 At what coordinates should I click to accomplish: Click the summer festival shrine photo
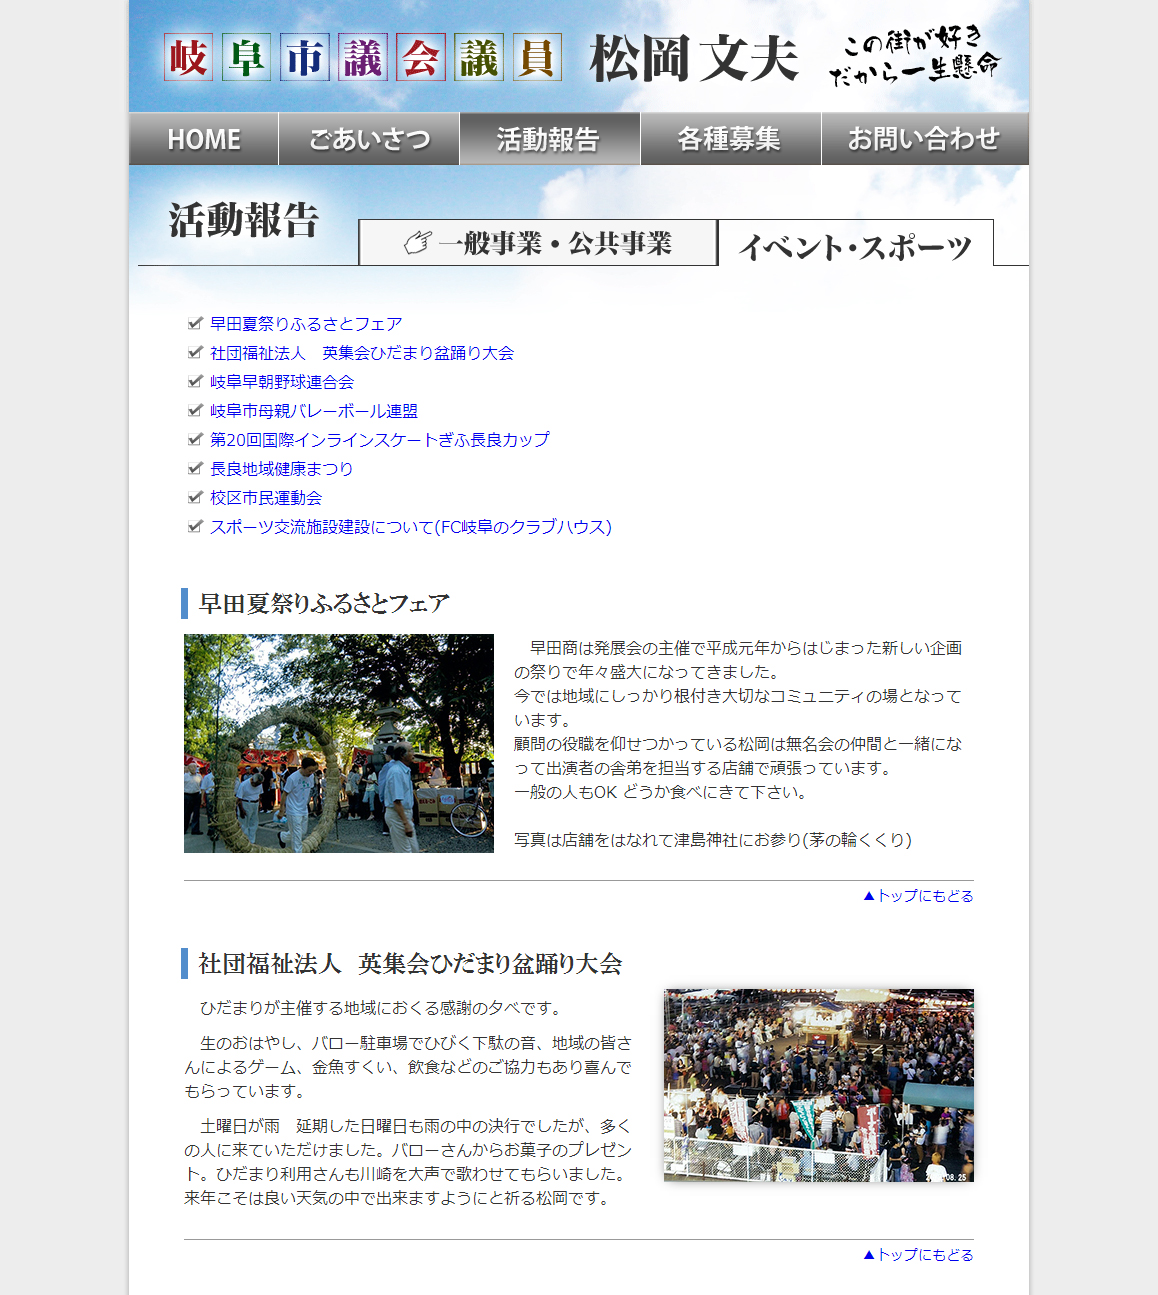(338, 743)
